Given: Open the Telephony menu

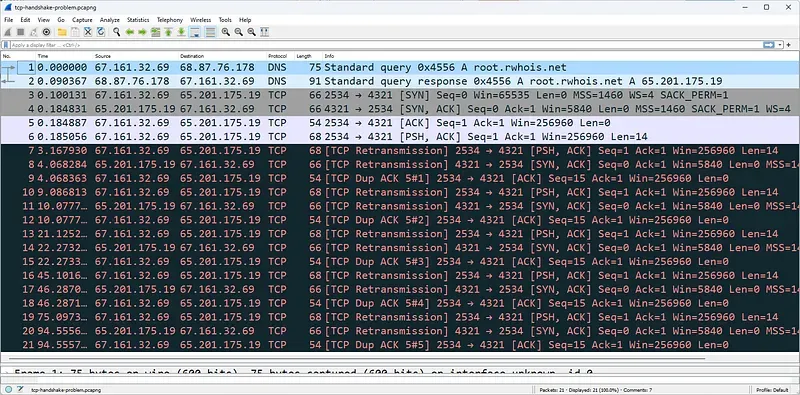Looking at the screenshot, I should pos(170,20).
